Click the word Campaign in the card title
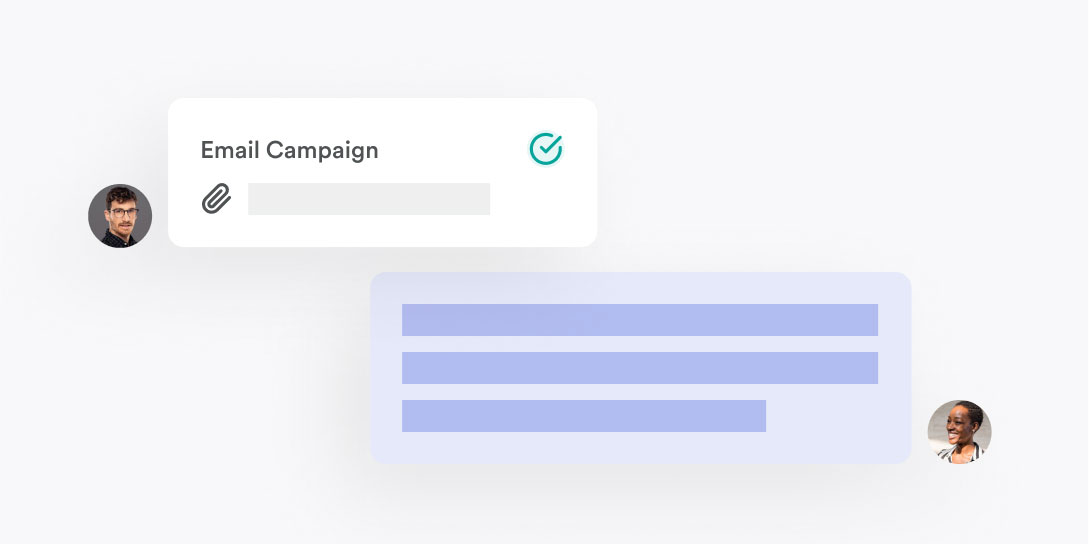 (x=322, y=150)
